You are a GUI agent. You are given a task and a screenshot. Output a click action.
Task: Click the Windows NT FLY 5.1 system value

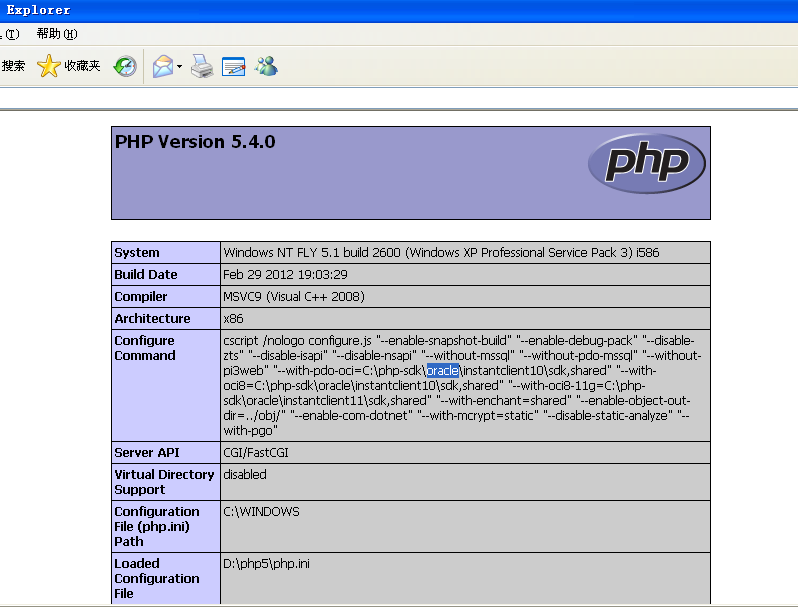point(441,253)
